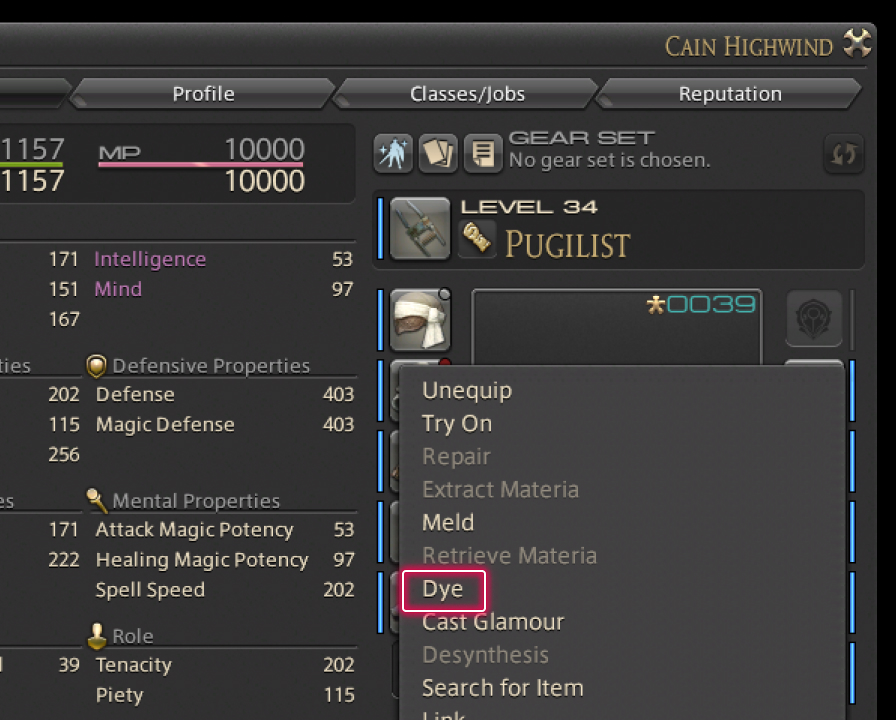Click the Pugilist class icon
The image size is (896, 720).
point(478,238)
